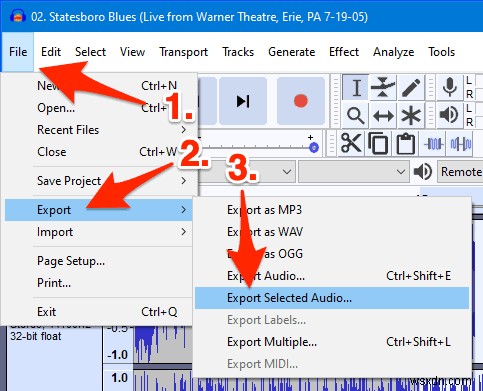Open the Generate menu
483x391 pixels.
[x=291, y=52]
